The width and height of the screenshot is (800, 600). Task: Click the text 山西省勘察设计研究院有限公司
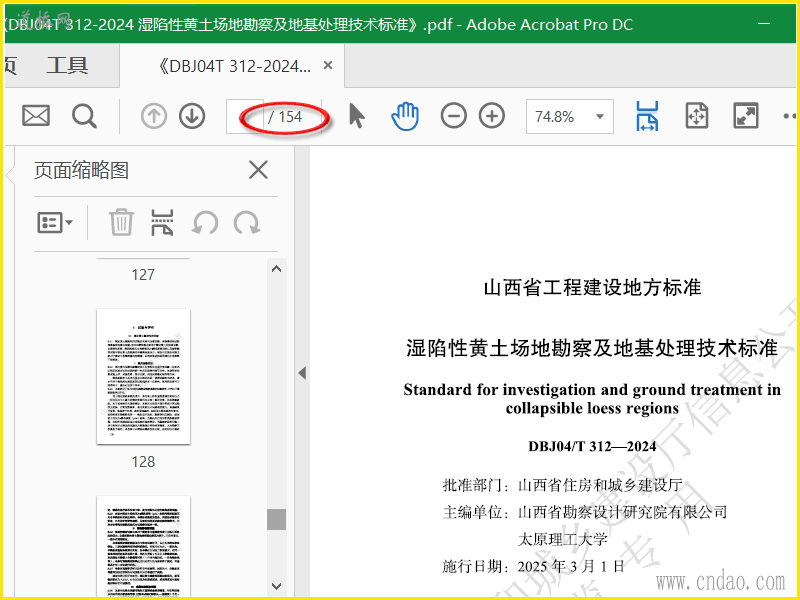(x=622, y=512)
